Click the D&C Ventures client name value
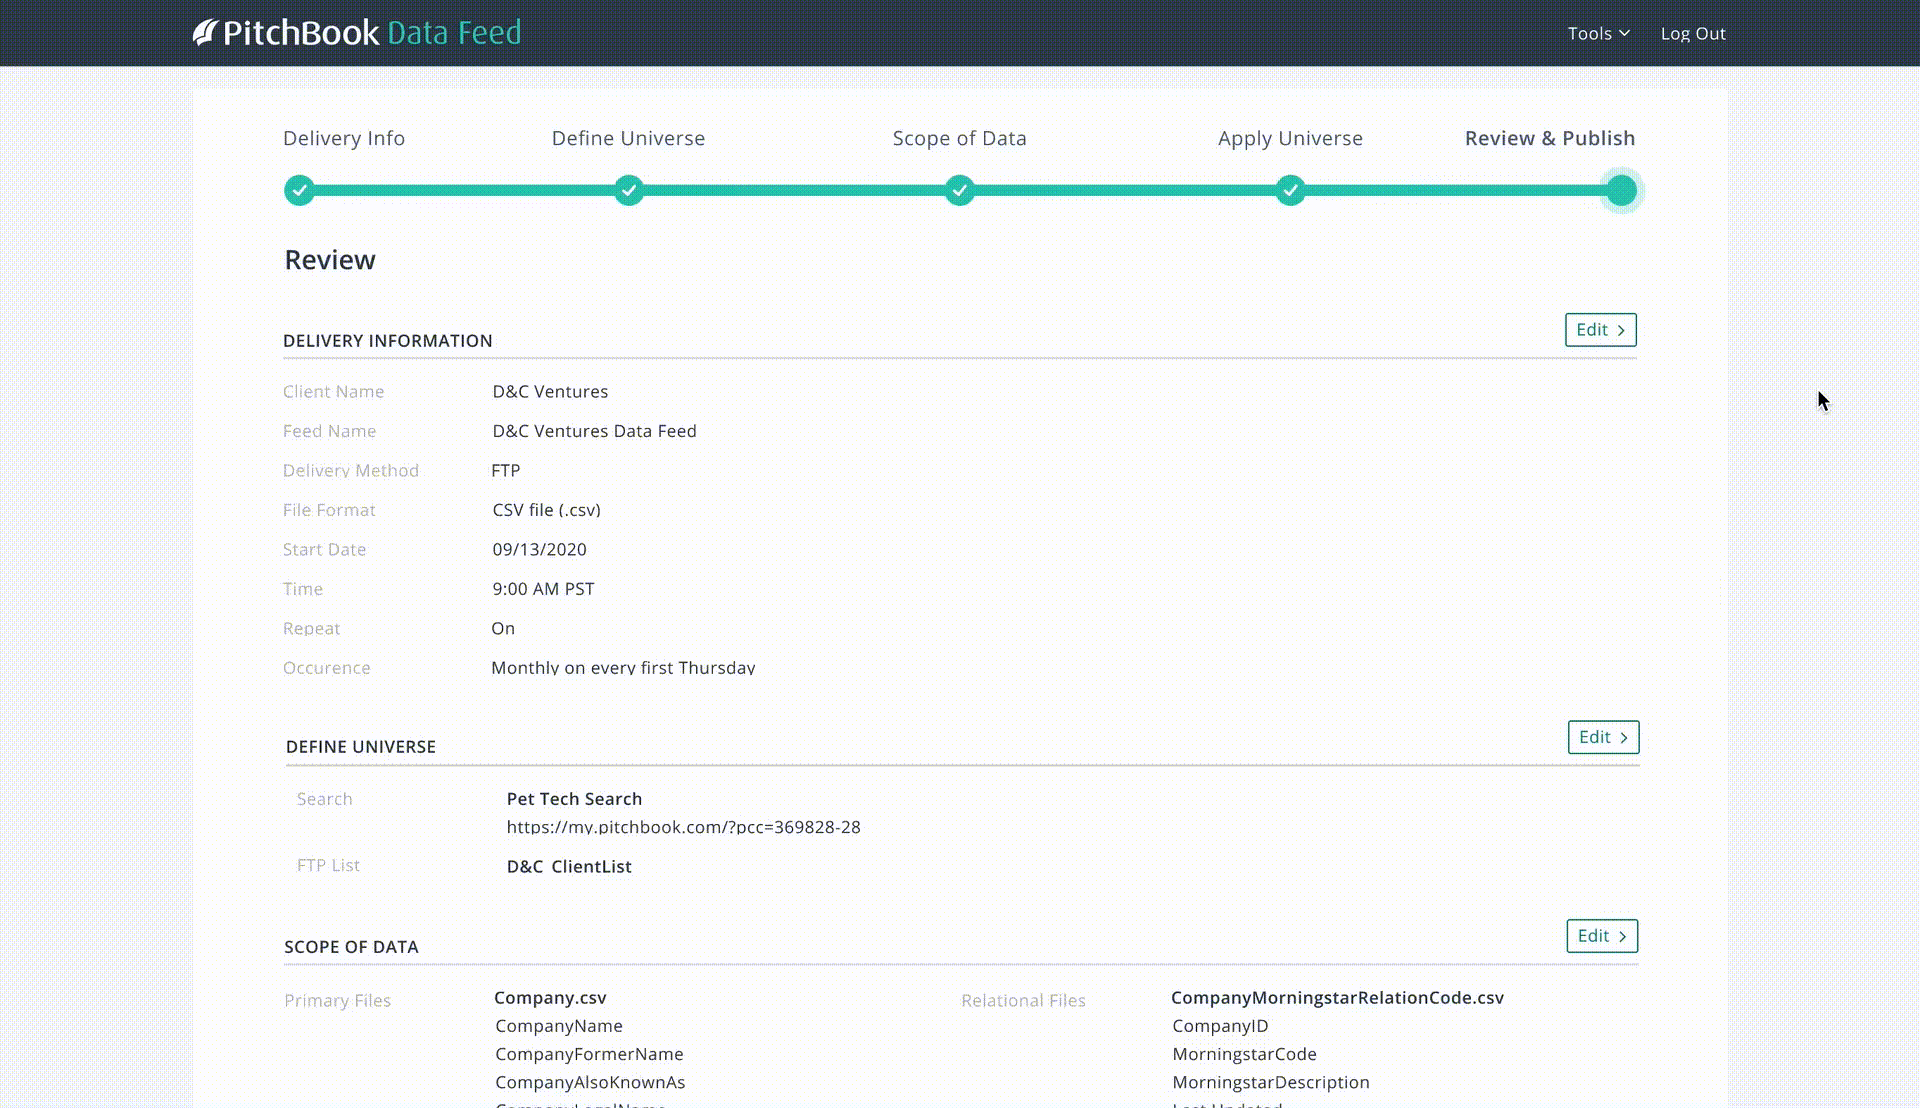 550,392
